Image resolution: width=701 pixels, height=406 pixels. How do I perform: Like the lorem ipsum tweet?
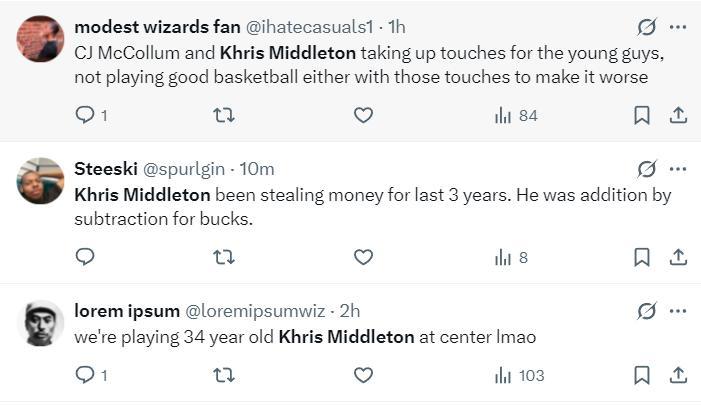coord(363,375)
